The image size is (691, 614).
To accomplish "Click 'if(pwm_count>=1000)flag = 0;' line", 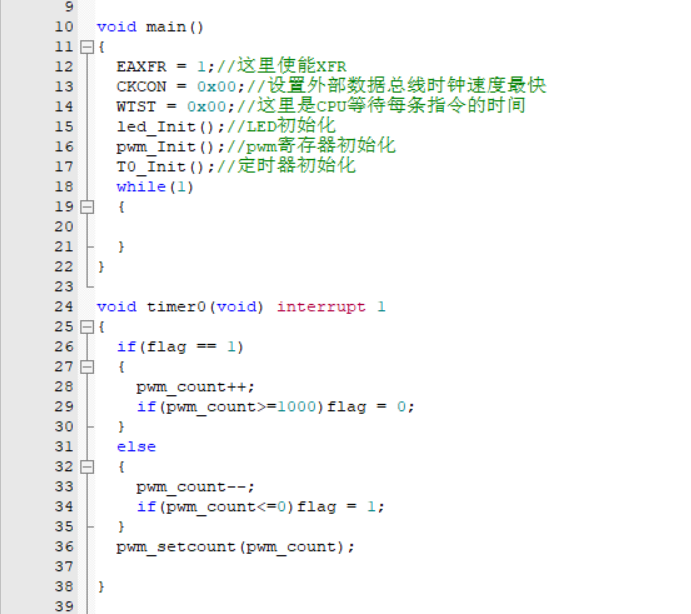I will click(276, 407).
